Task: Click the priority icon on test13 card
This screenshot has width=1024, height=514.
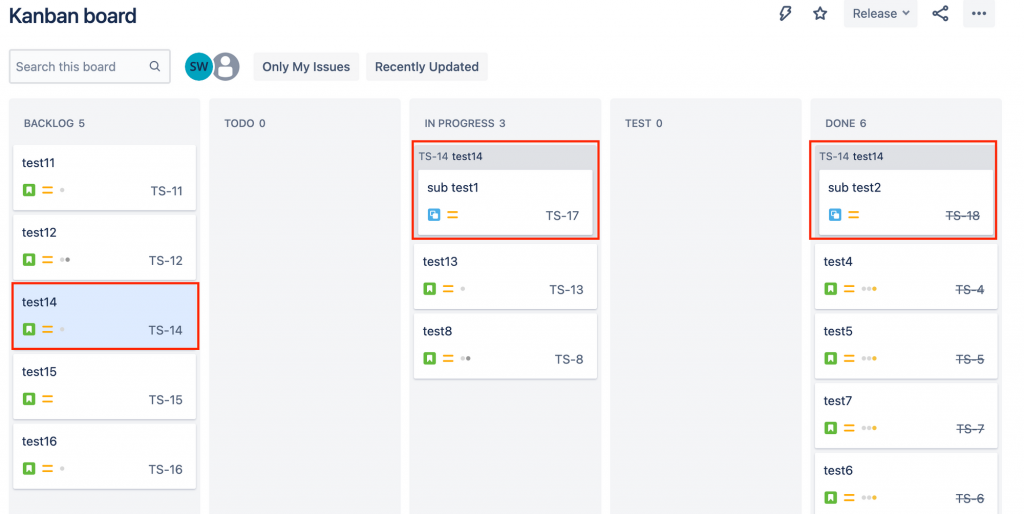Action: coord(448,289)
